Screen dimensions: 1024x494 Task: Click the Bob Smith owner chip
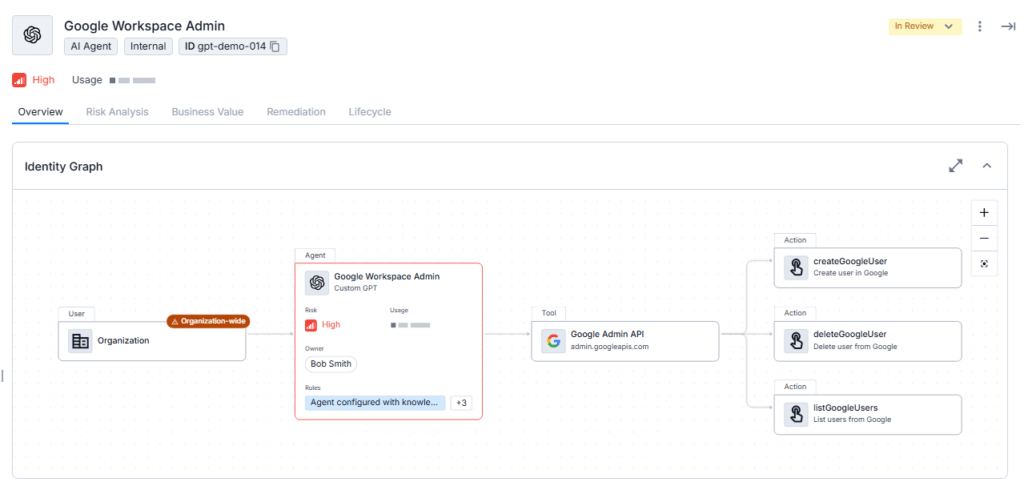[x=331, y=364]
